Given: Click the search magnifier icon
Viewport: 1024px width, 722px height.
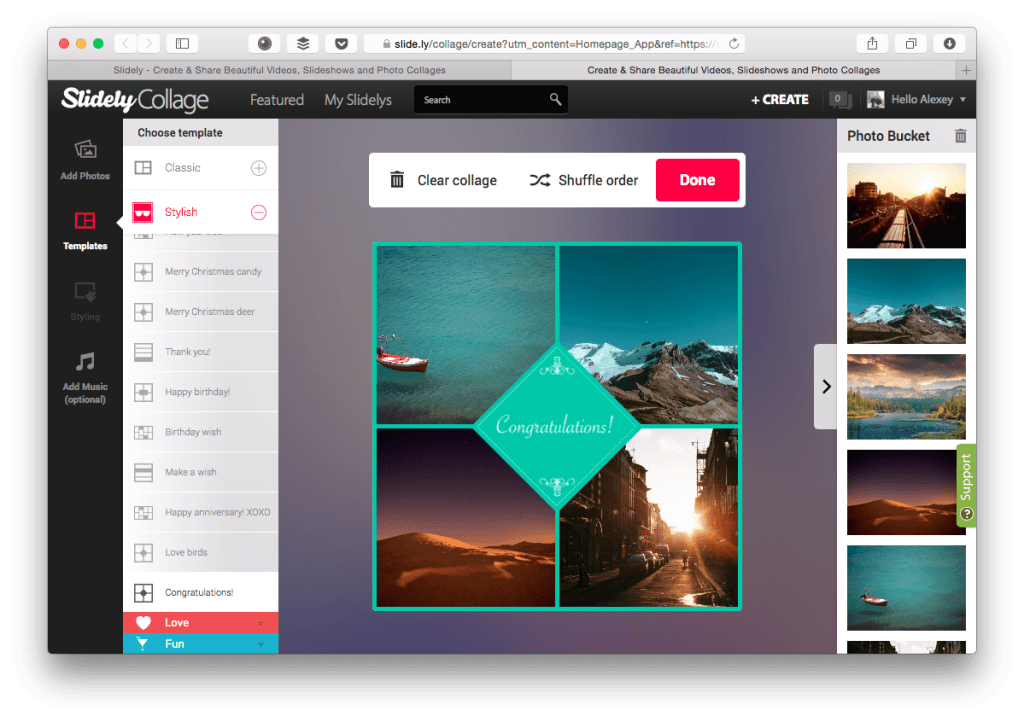Looking at the screenshot, I should [x=555, y=100].
